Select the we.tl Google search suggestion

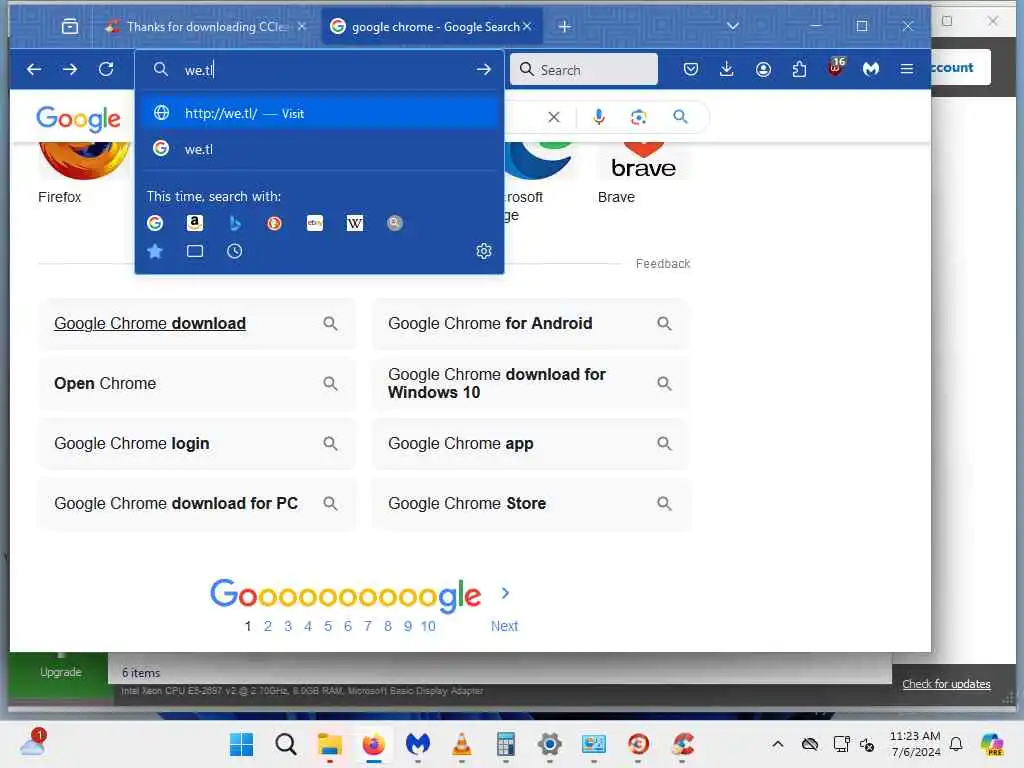coord(319,149)
